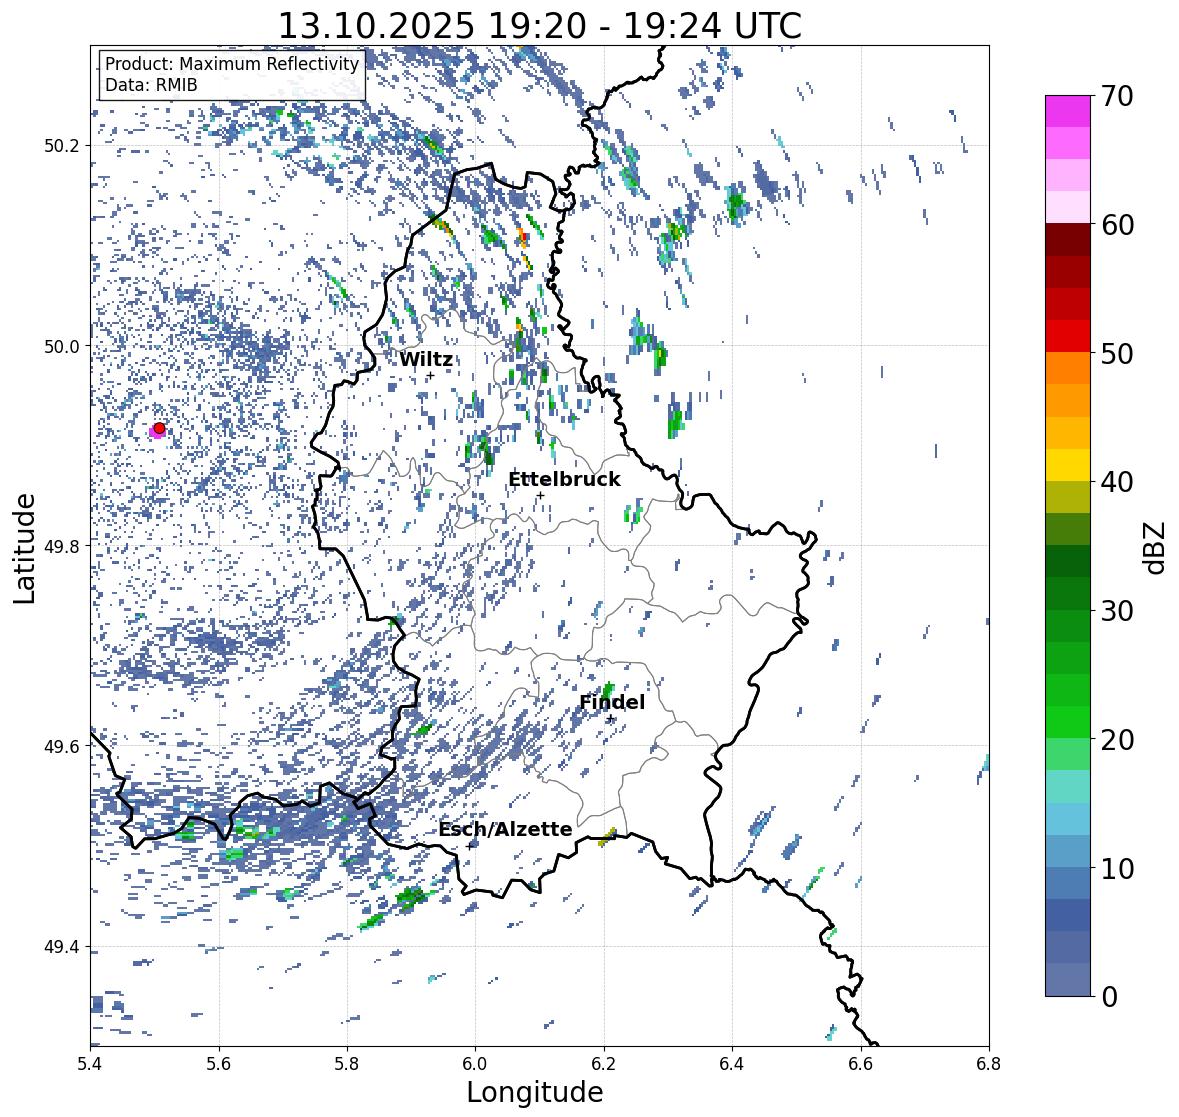This screenshot has height=1117, width=1179.
Task: Click the 70 tick label on the dBZ colorbar
Action: pyautogui.click(x=1117, y=96)
